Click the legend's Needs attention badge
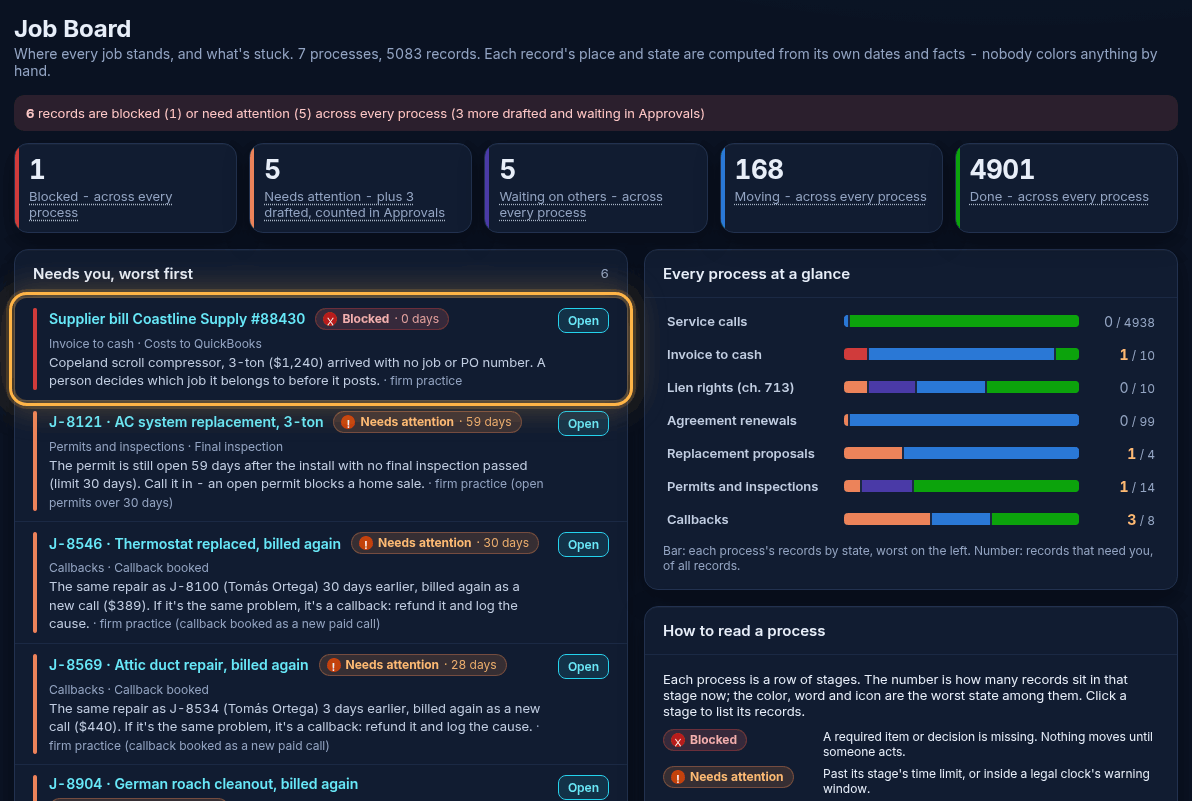Viewport: 1192px width, 801px height. point(728,777)
